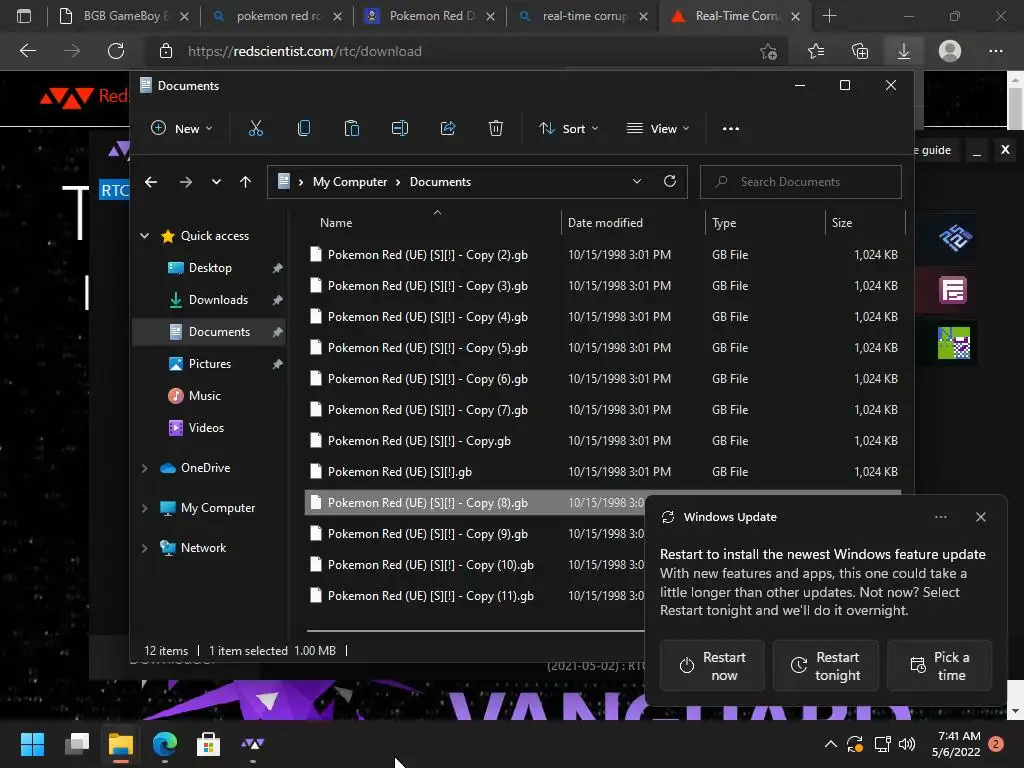
Task: Open RTC launcher icon on taskbar
Action: pyautogui.click(x=253, y=744)
